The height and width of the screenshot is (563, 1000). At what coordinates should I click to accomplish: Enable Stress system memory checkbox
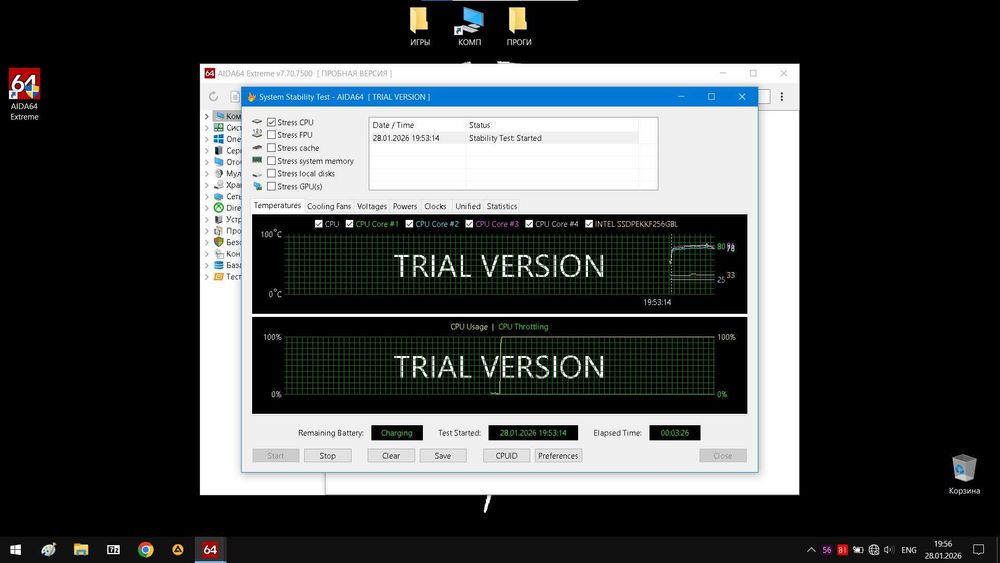(272, 161)
